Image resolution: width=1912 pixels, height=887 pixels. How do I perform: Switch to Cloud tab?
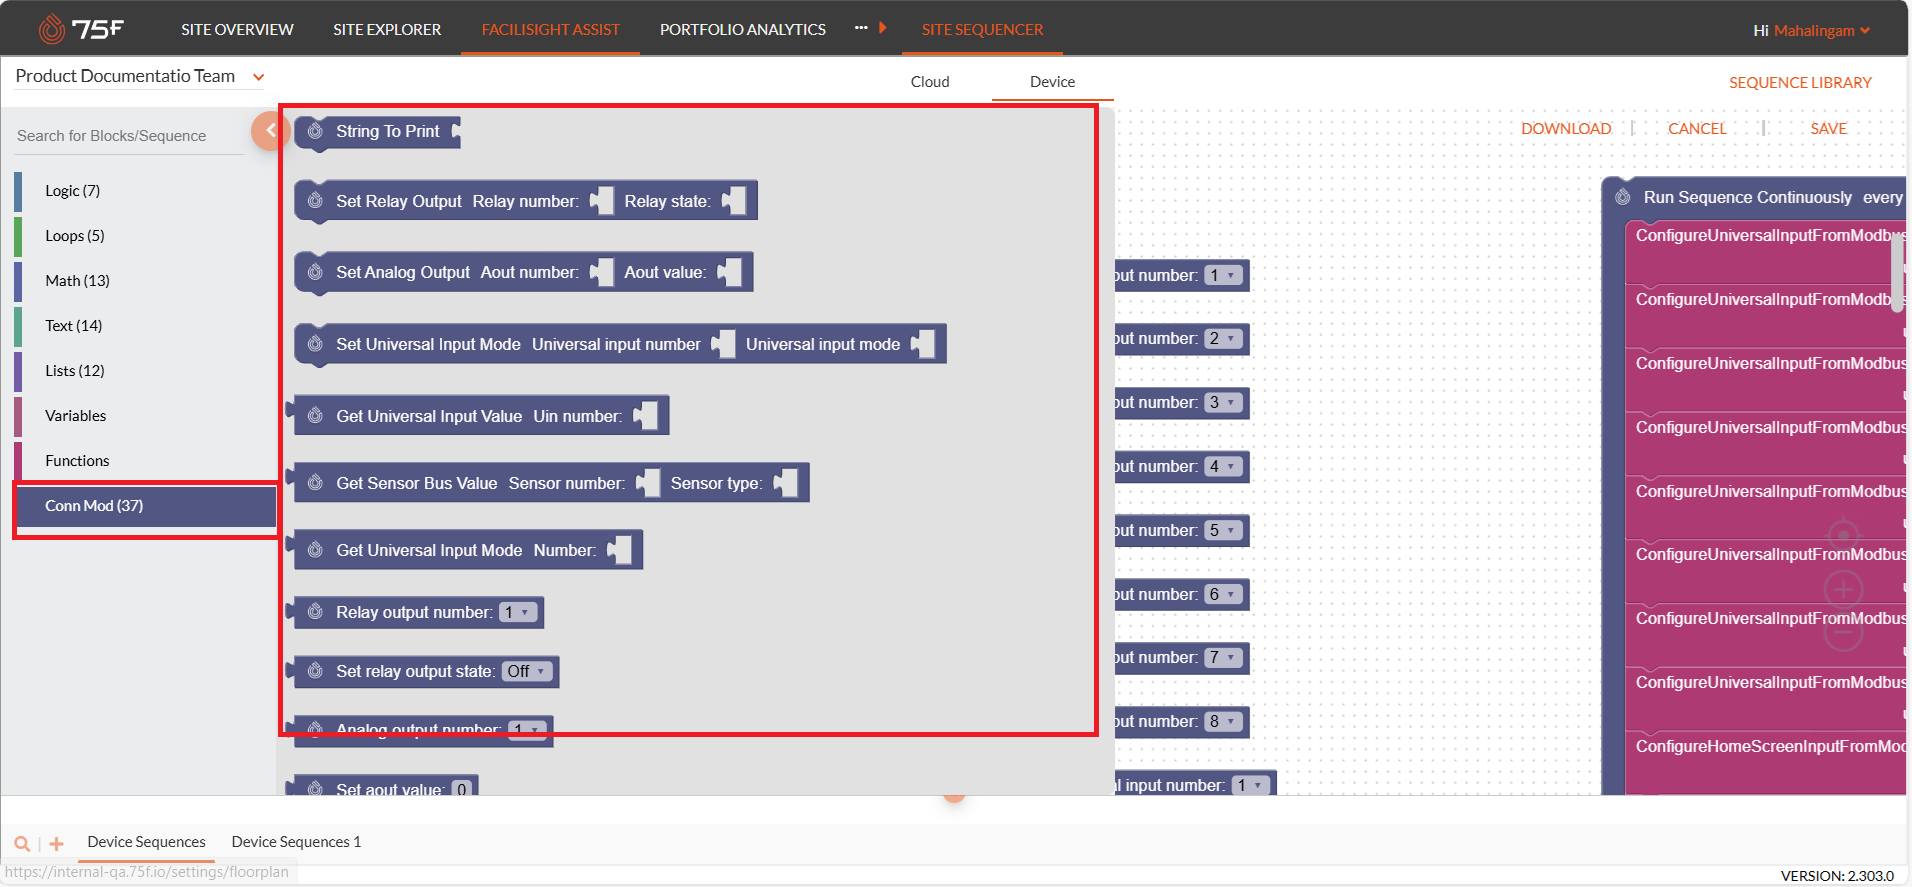tap(930, 82)
